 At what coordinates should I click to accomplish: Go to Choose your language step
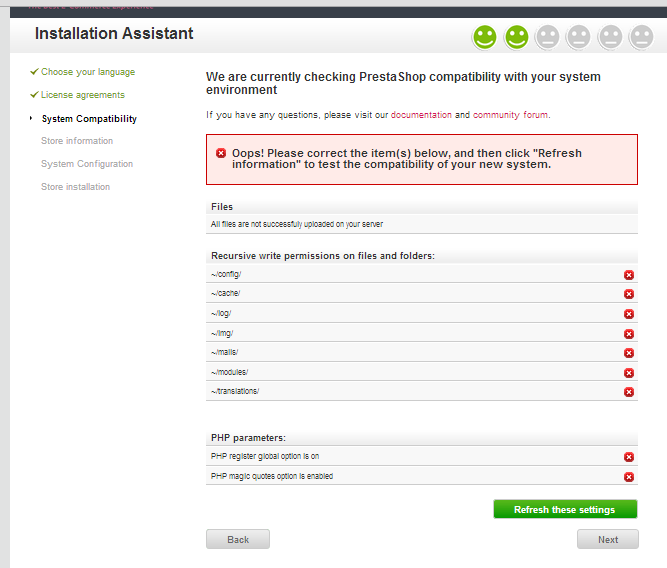pos(88,72)
